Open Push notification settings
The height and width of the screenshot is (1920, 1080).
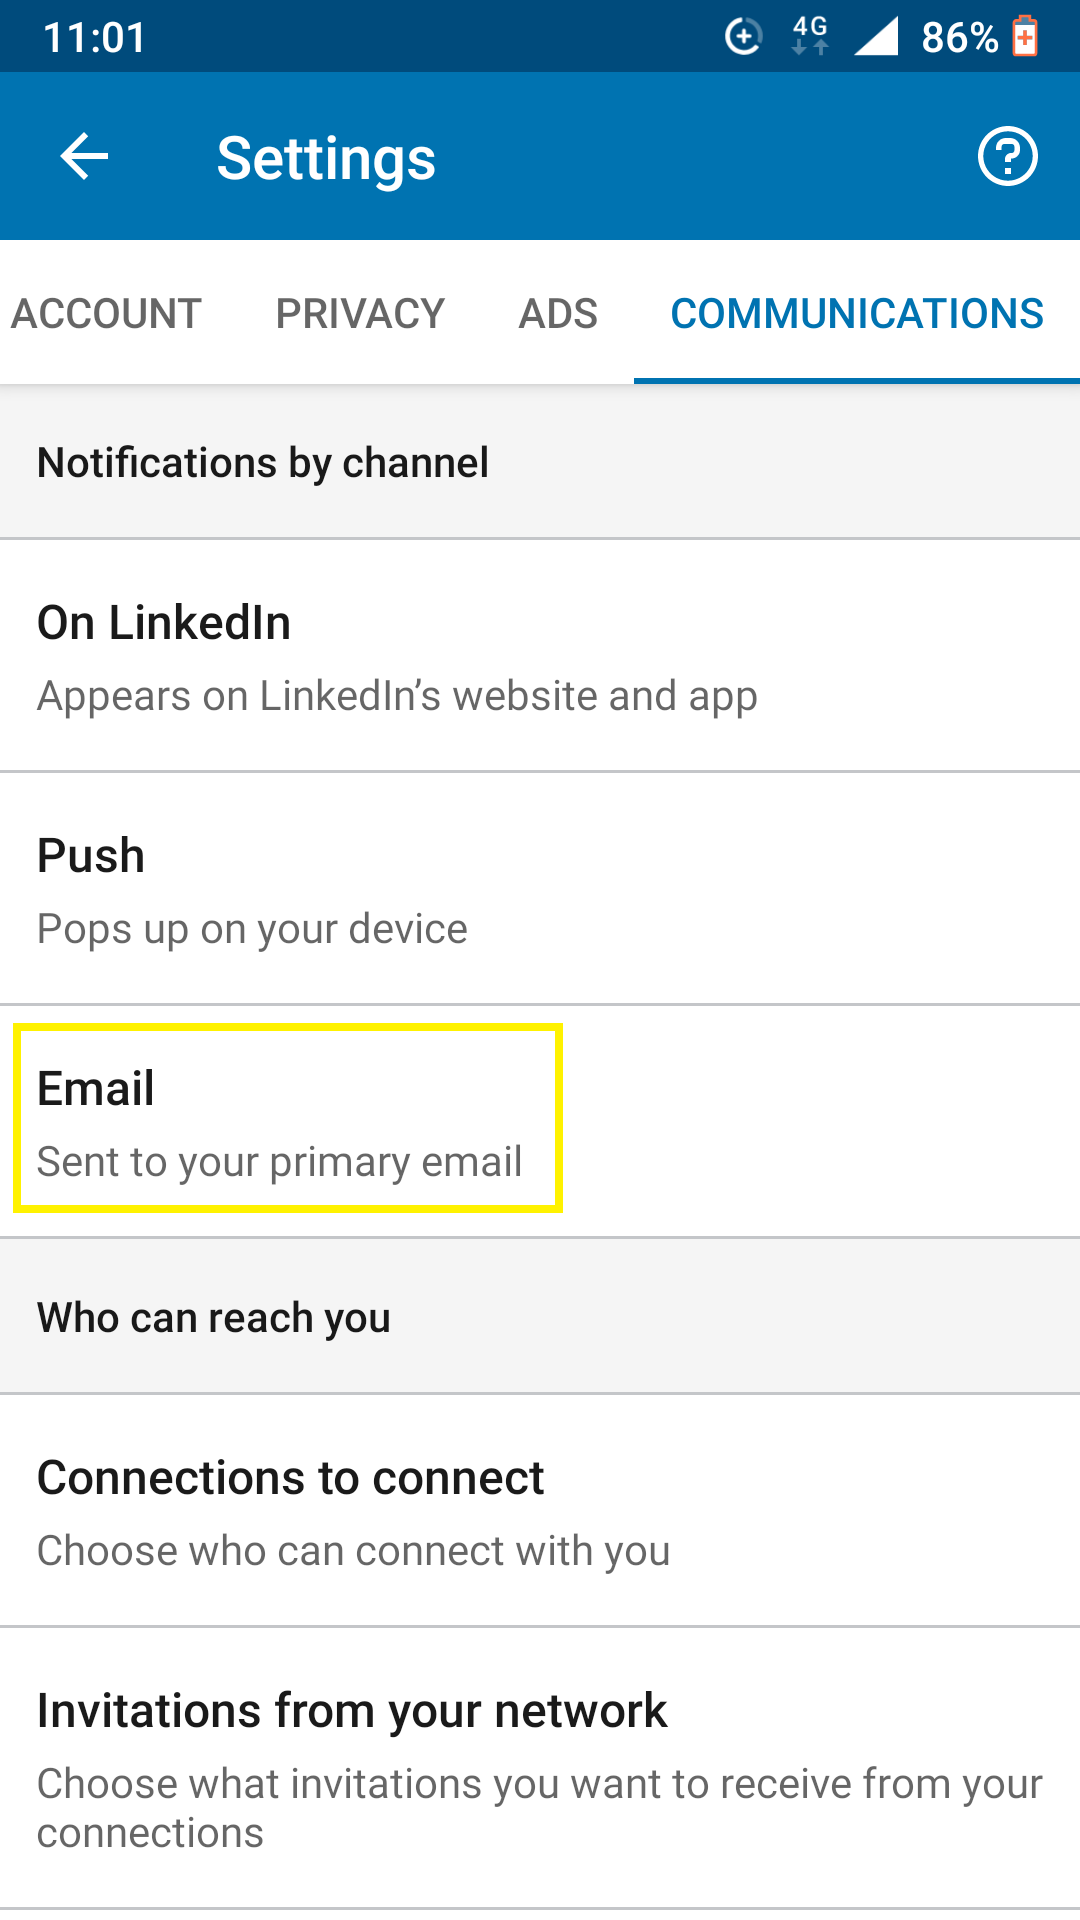[540, 889]
